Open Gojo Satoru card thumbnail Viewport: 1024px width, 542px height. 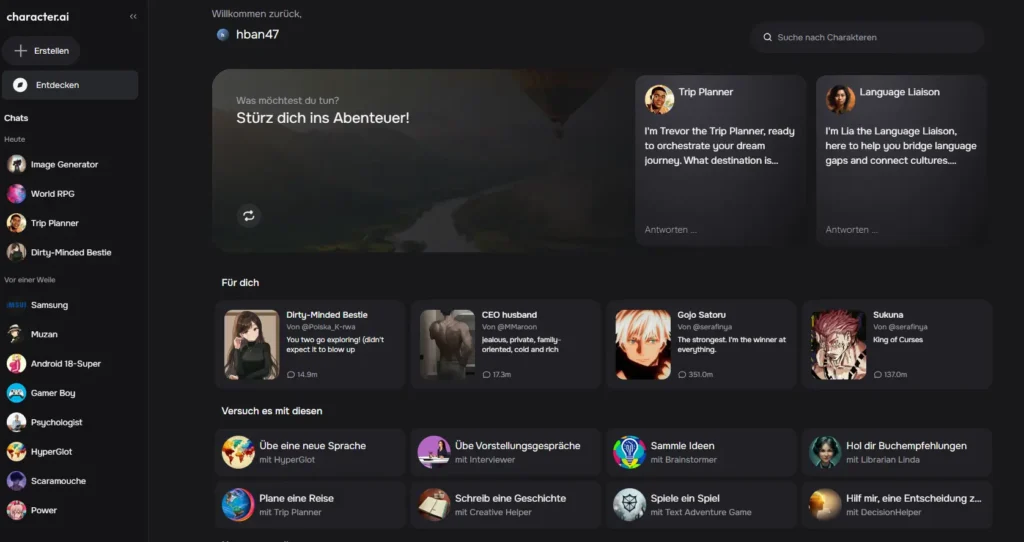[643, 345]
